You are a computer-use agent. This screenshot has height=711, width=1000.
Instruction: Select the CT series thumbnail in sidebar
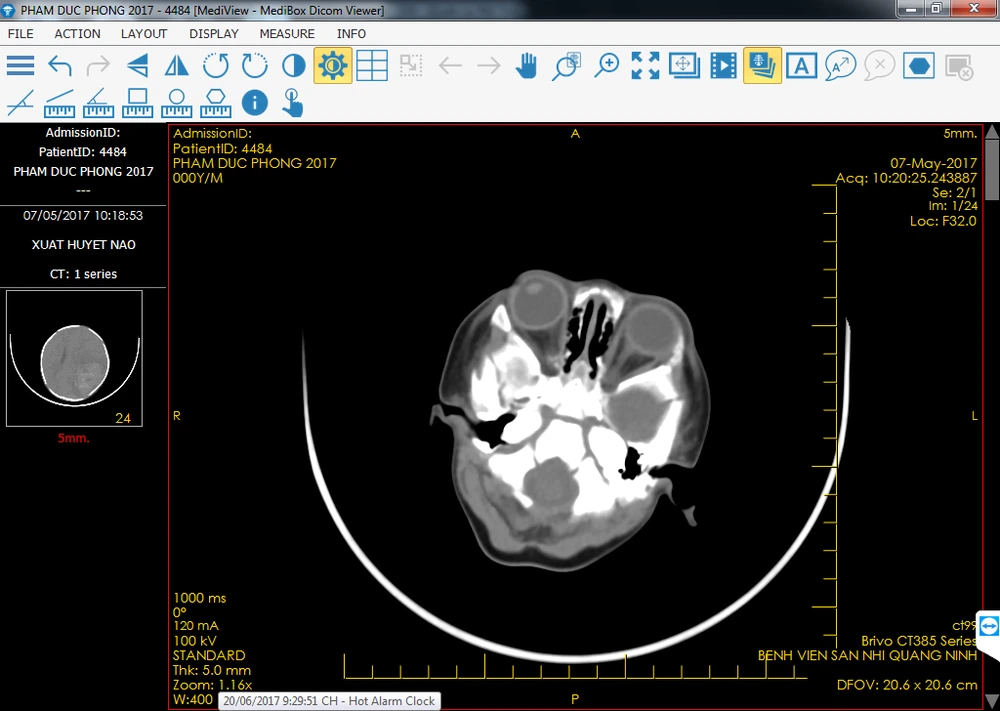click(x=74, y=358)
